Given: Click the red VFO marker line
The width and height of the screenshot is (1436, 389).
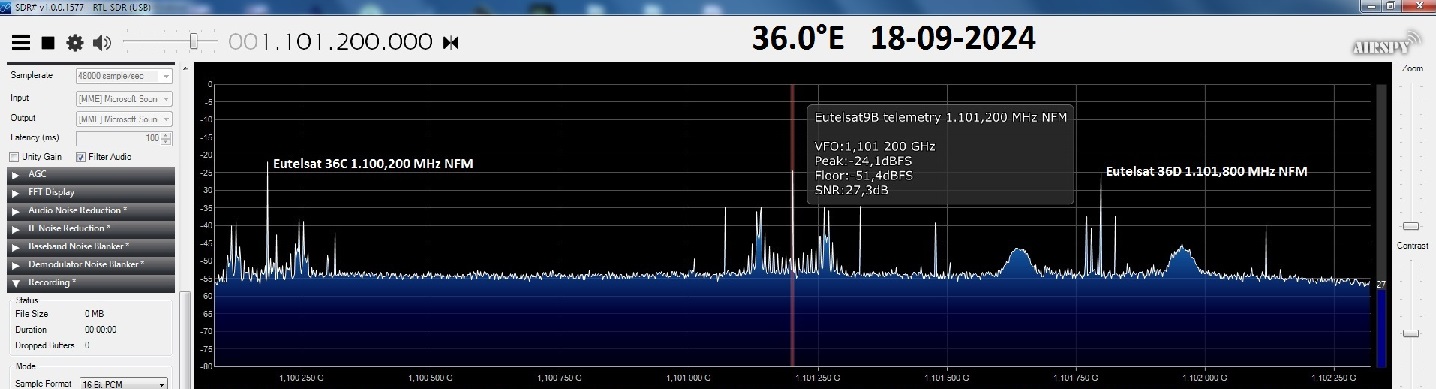Looking at the screenshot, I should pos(793,224).
